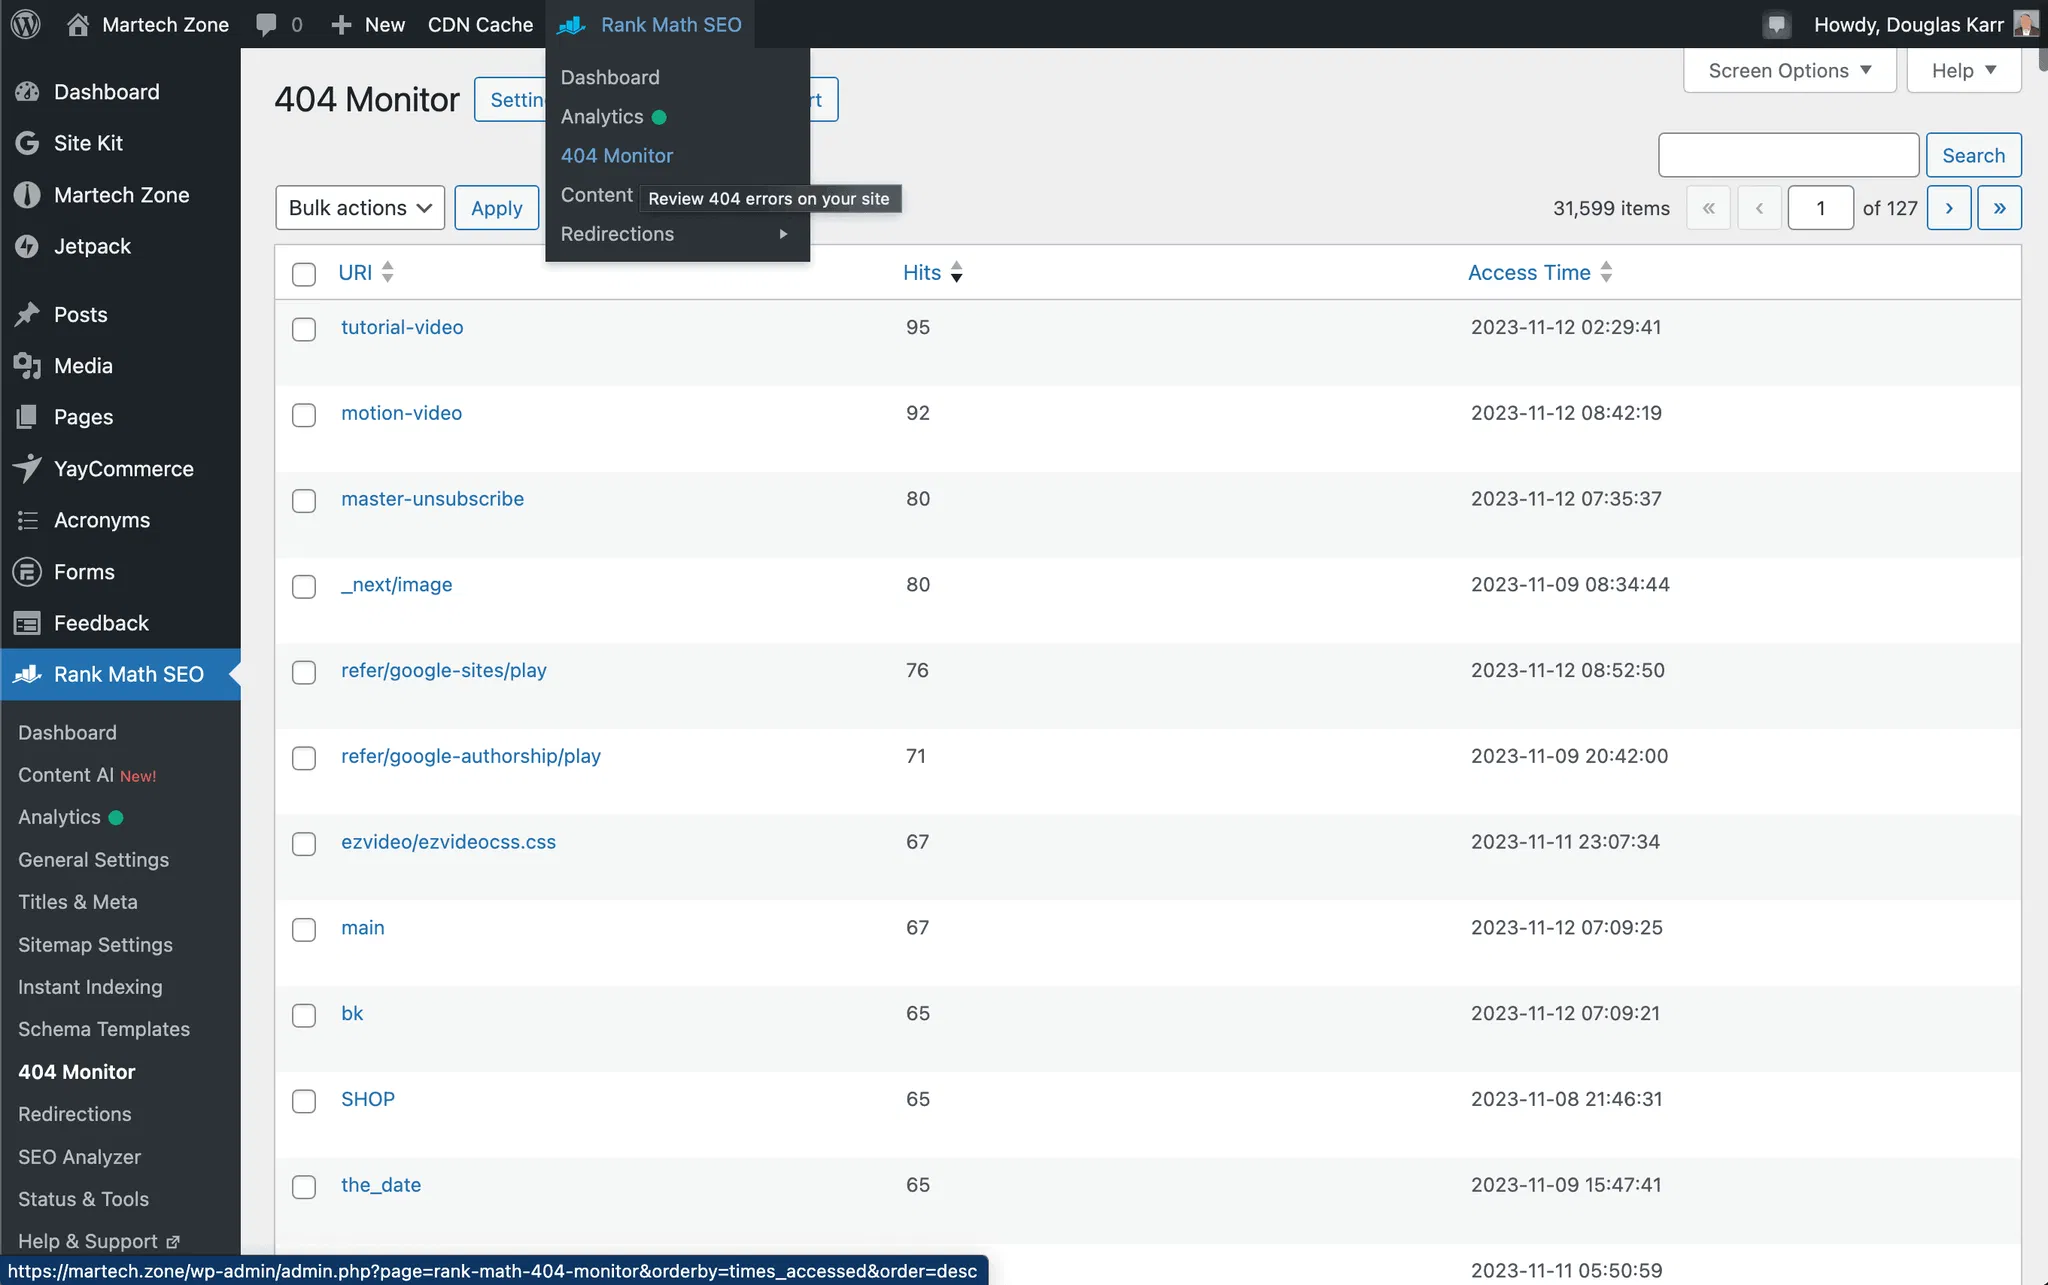Open Media via its sidebar icon

point(27,366)
